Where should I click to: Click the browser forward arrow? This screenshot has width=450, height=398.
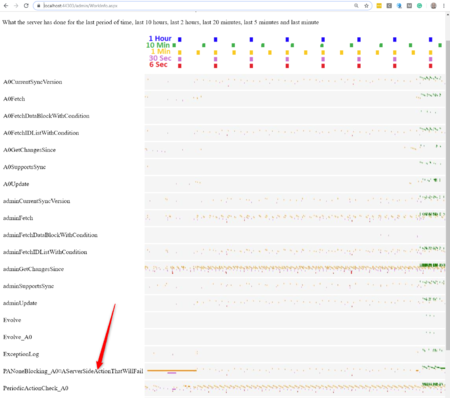tap(16, 6)
